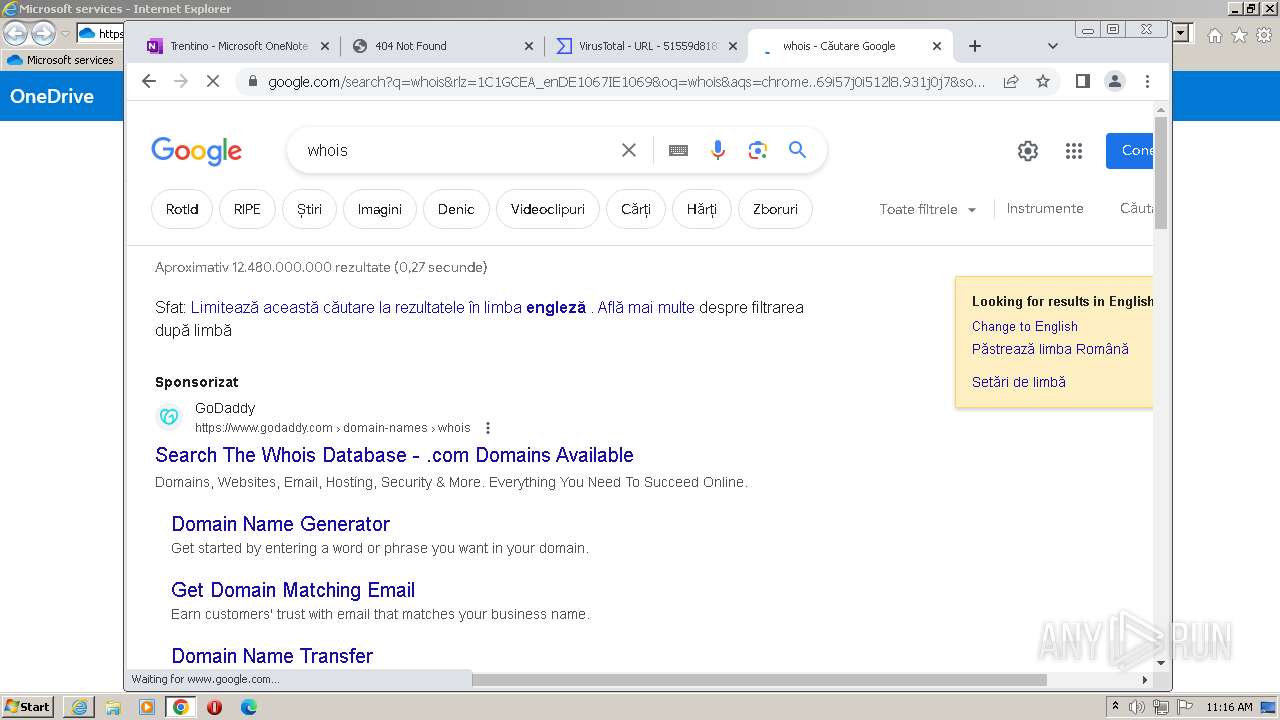Select the Denic filter chip
1280x720 pixels.
[456, 209]
